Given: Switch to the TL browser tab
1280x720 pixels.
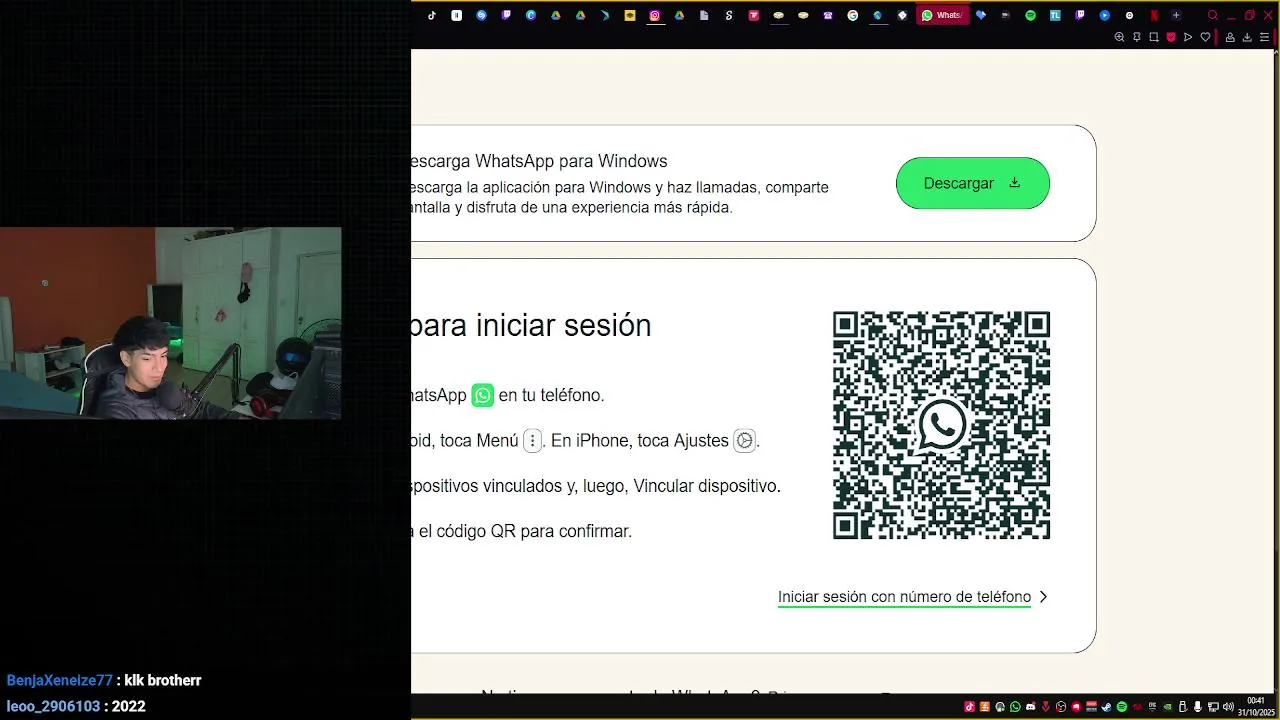Looking at the screenshot, I should (x=1055, y=15).
